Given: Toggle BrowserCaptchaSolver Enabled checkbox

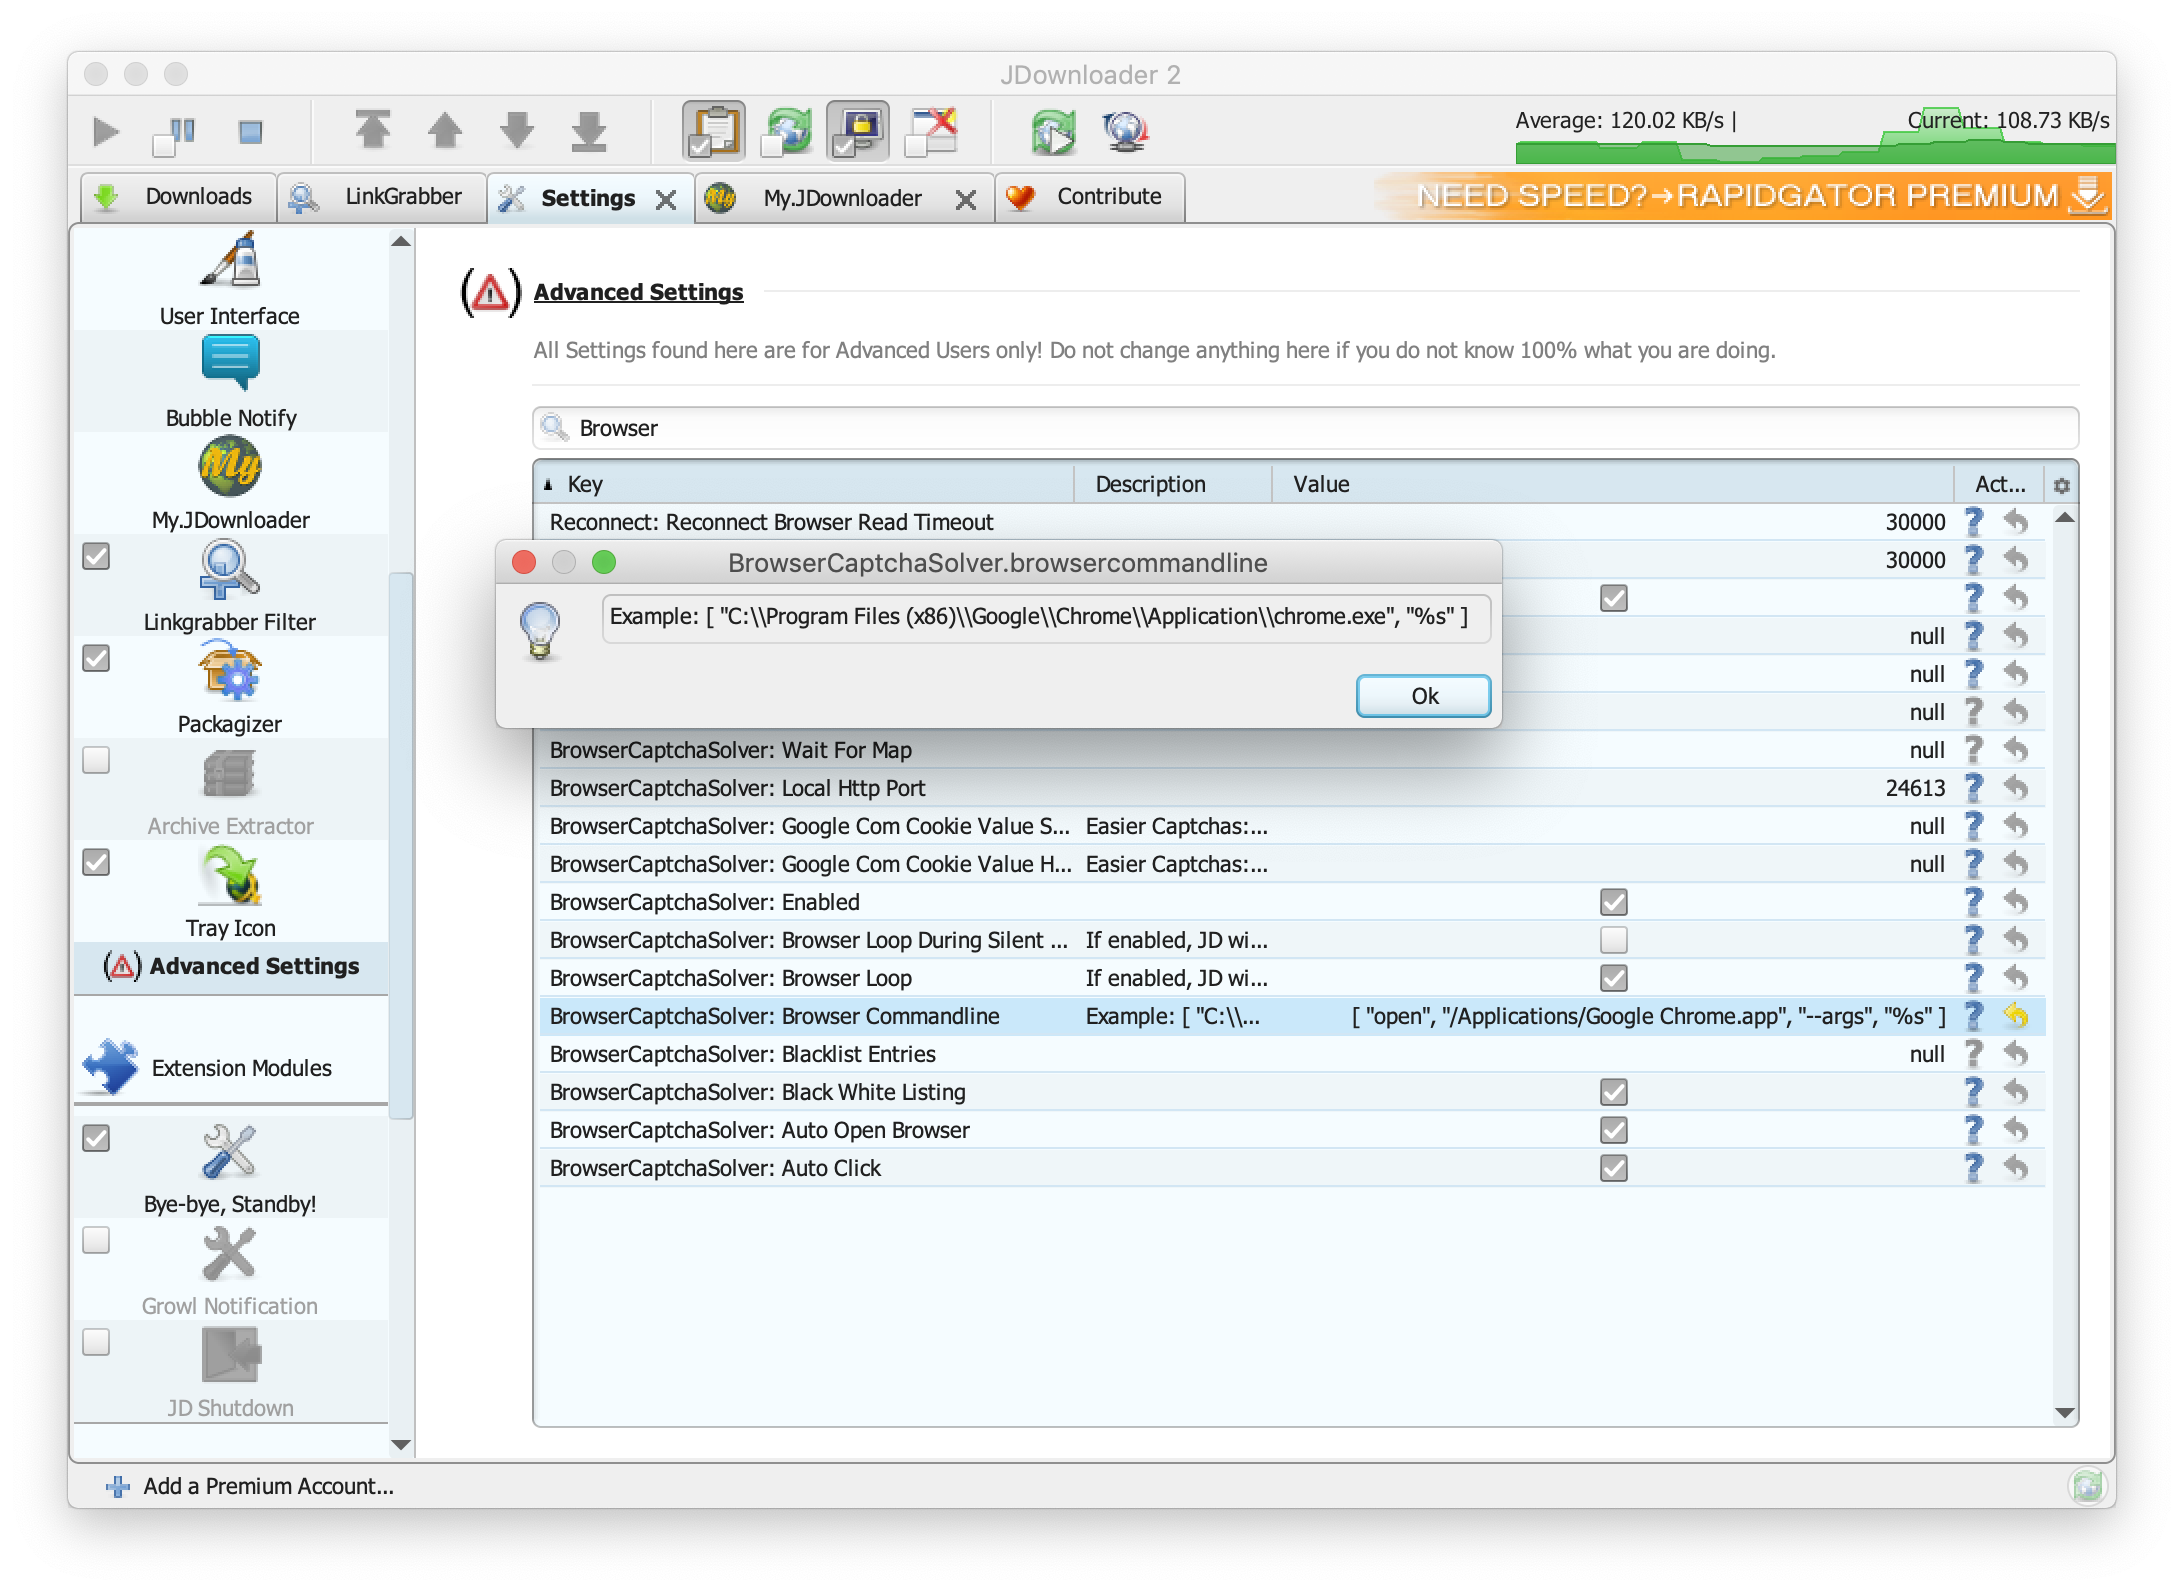Looking at the screenshot, I should pyautogui.click(x=1613, y=902).
